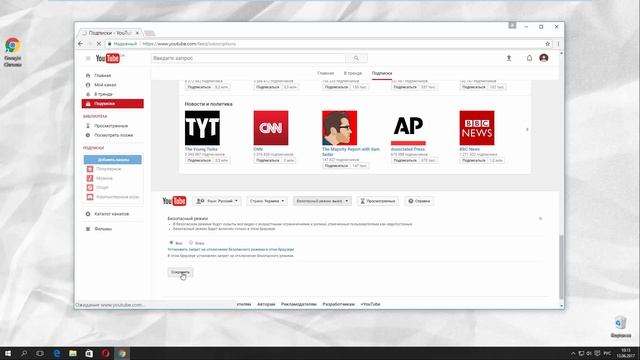
Task: Open the Windows Store taskbar icon
Action: pyautogui.click(x=89, y=353)
